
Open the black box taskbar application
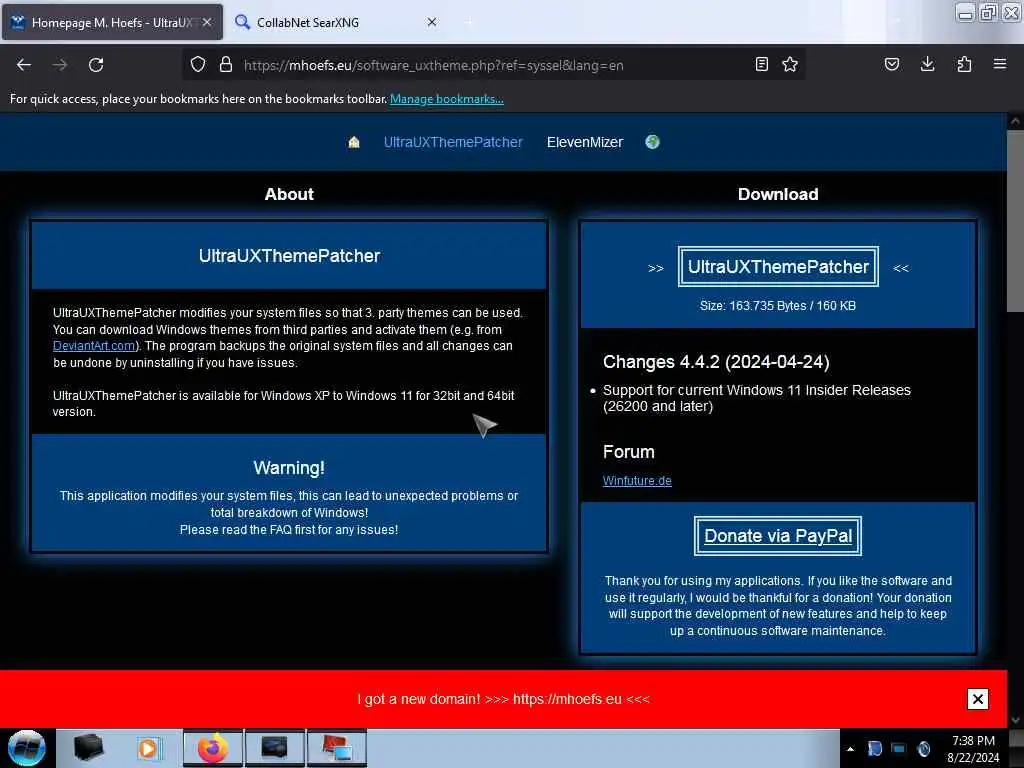[89, 748]
